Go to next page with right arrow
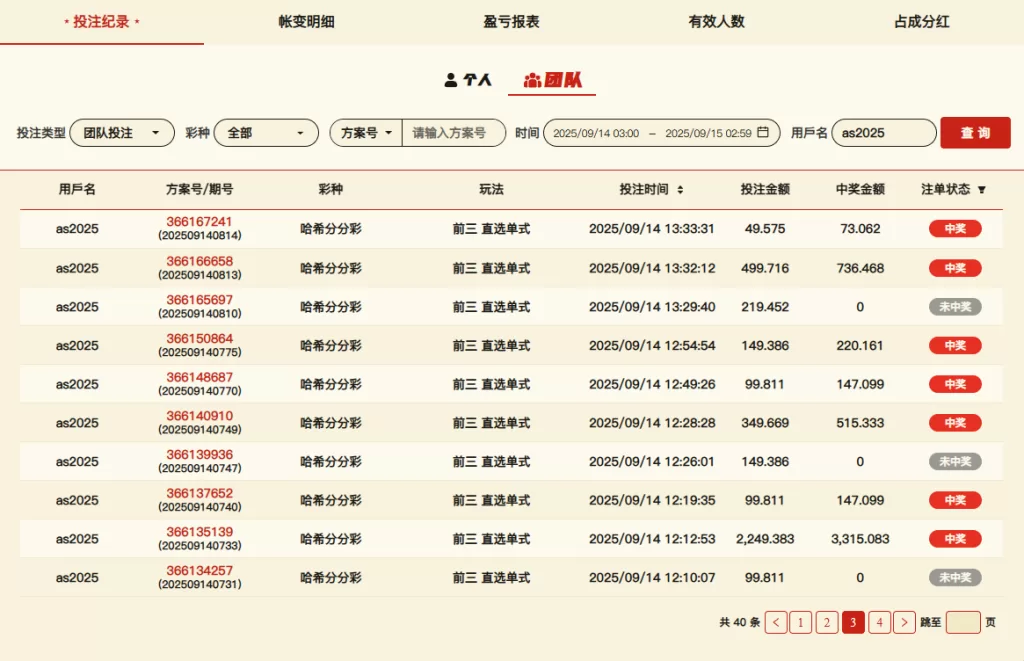1024x661 pixels. (904, 622)
